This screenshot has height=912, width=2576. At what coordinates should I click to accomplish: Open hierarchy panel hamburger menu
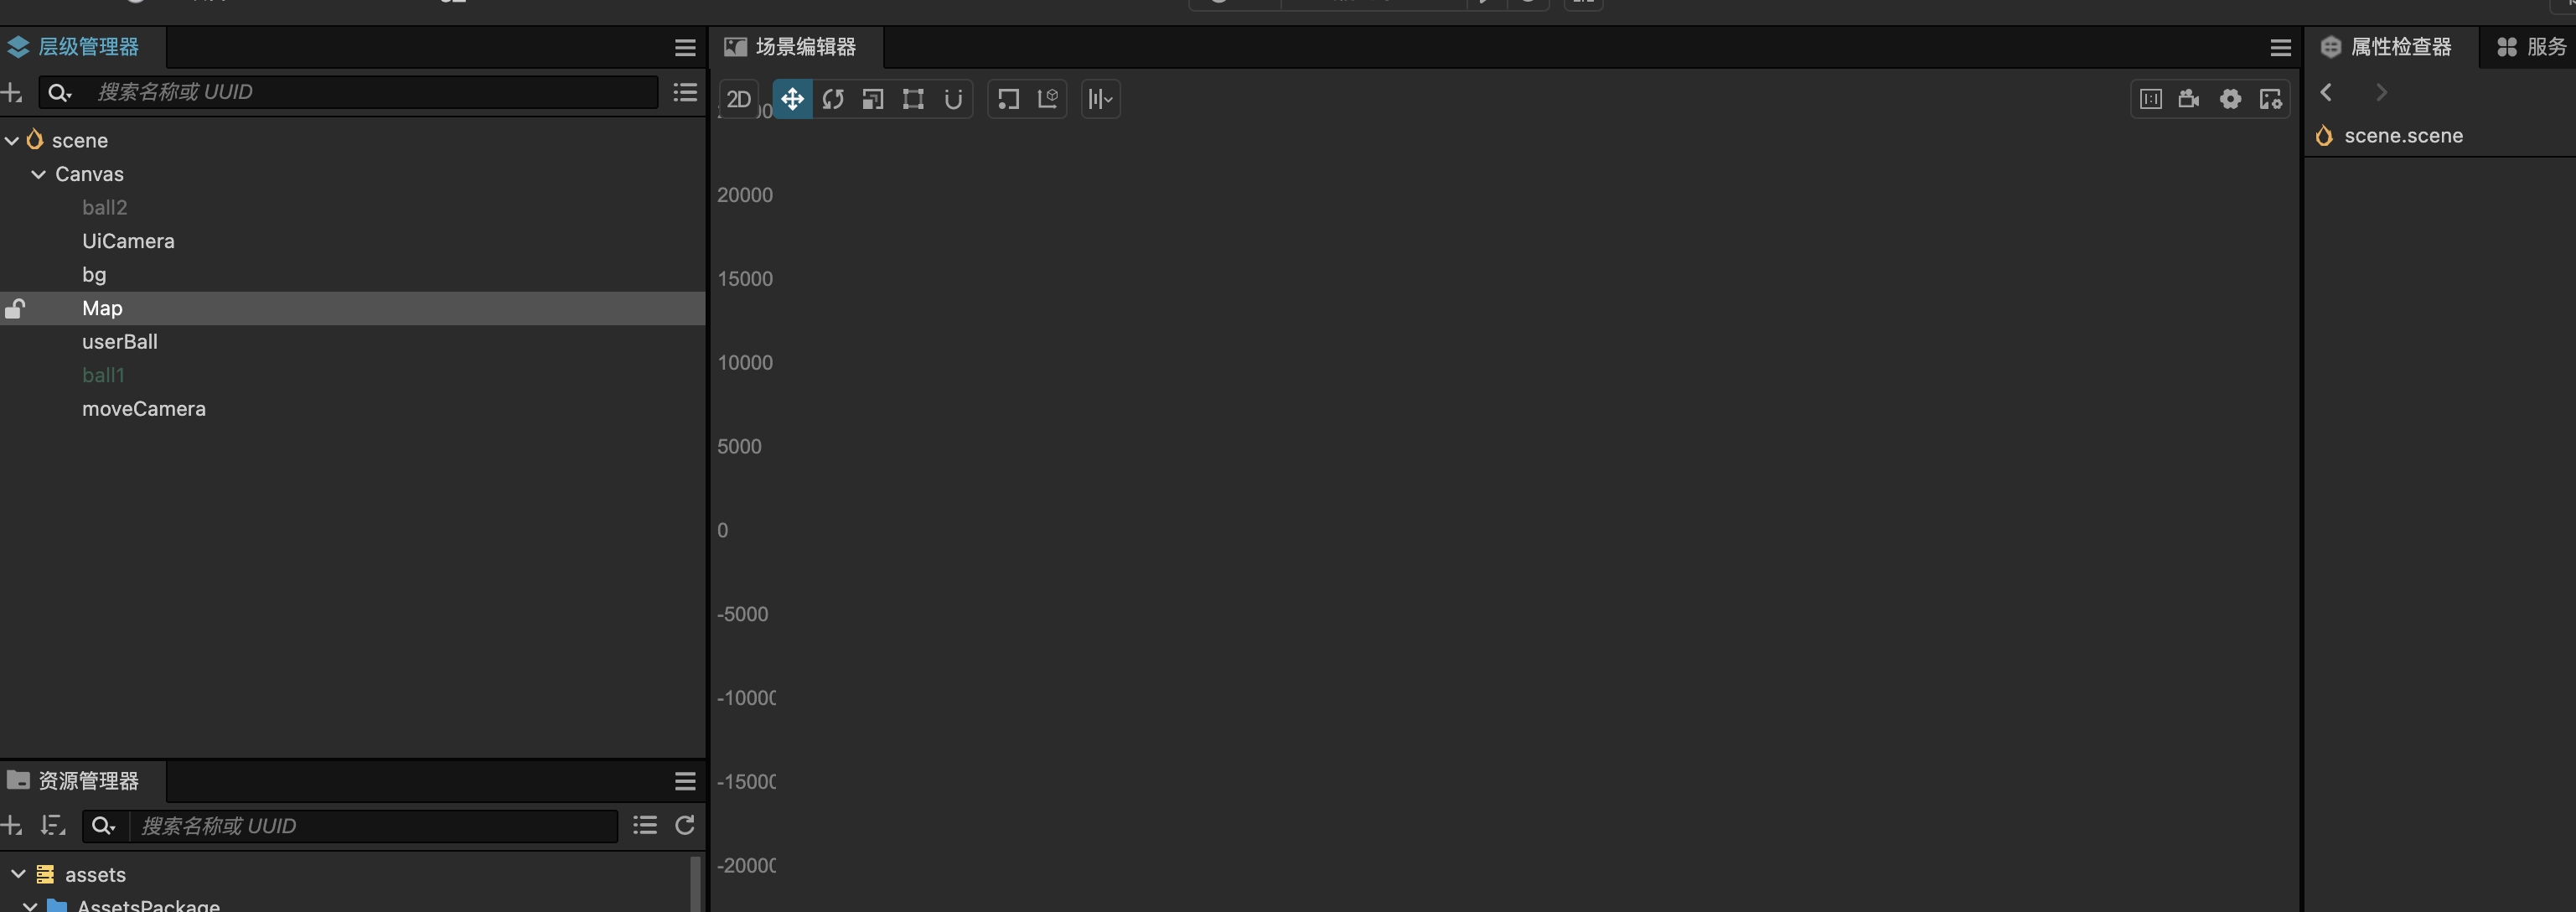[685, 47]
